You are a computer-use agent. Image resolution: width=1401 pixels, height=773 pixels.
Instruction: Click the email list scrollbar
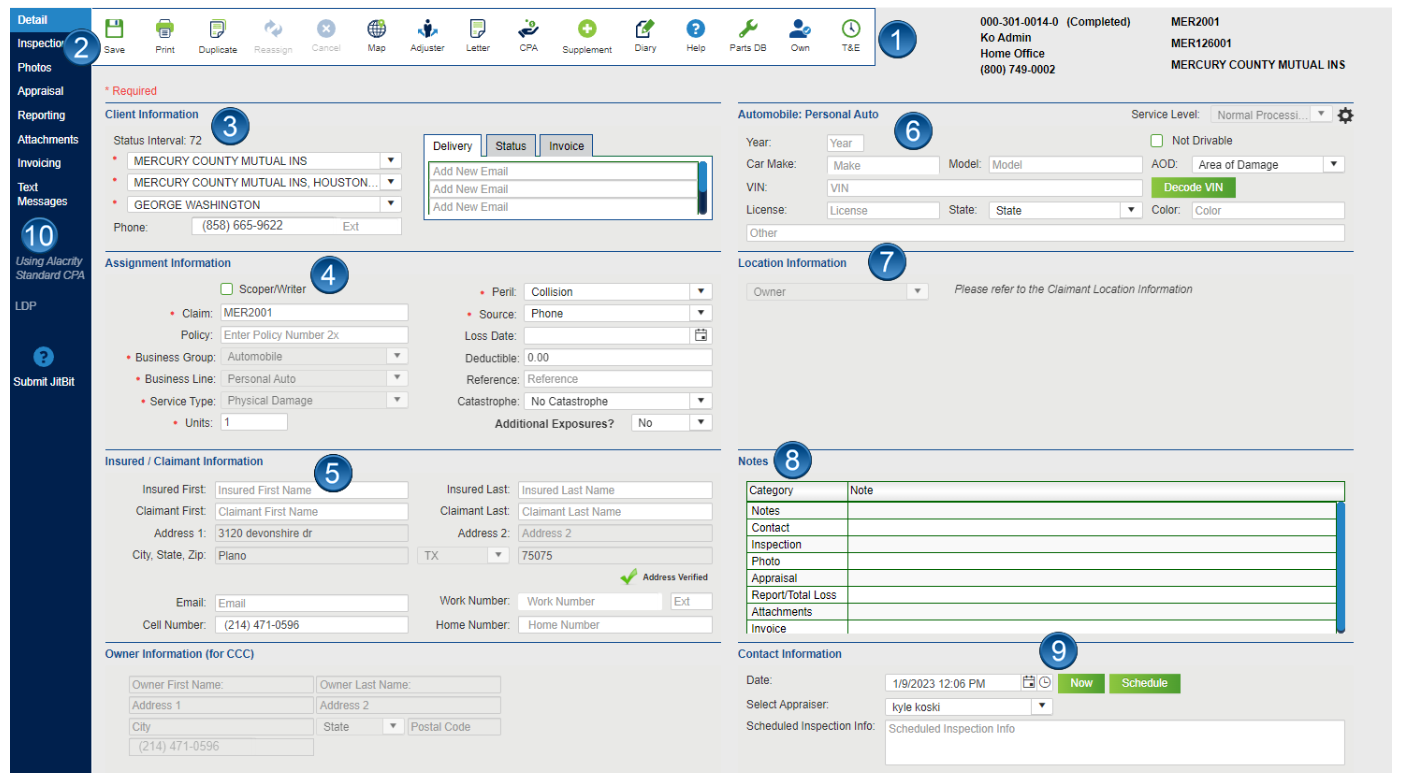point(703,188)
